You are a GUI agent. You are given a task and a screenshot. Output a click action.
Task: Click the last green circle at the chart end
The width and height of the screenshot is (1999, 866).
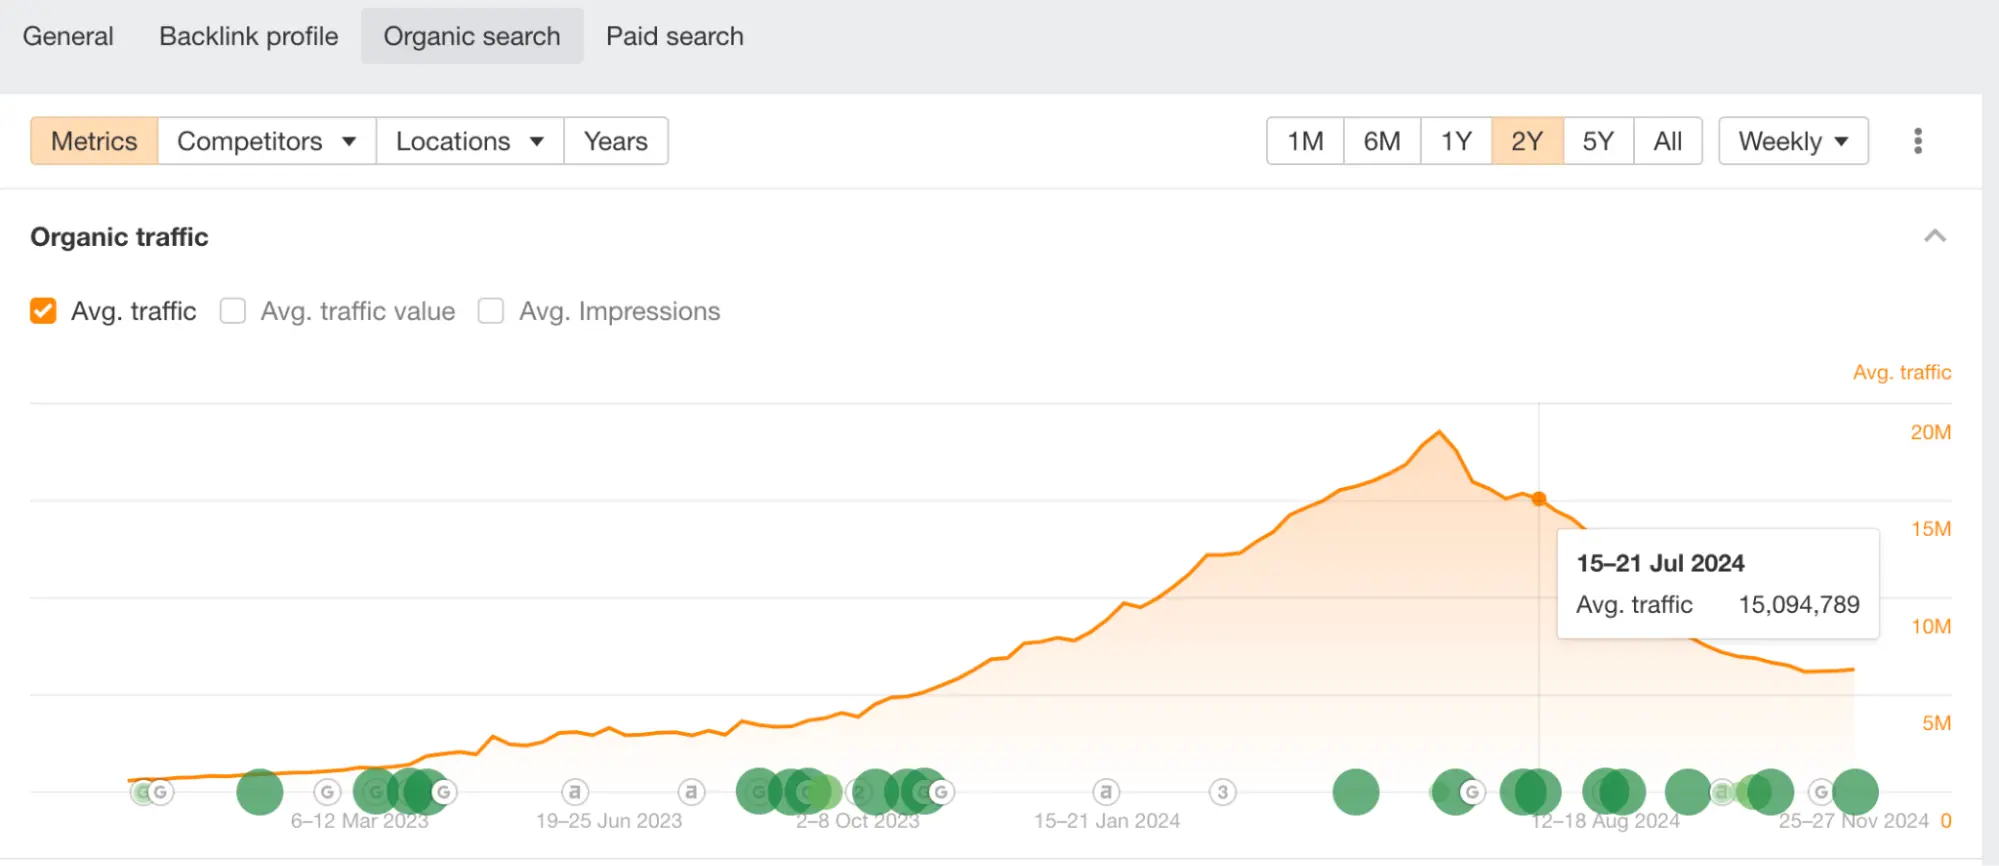click(1856, 792)
